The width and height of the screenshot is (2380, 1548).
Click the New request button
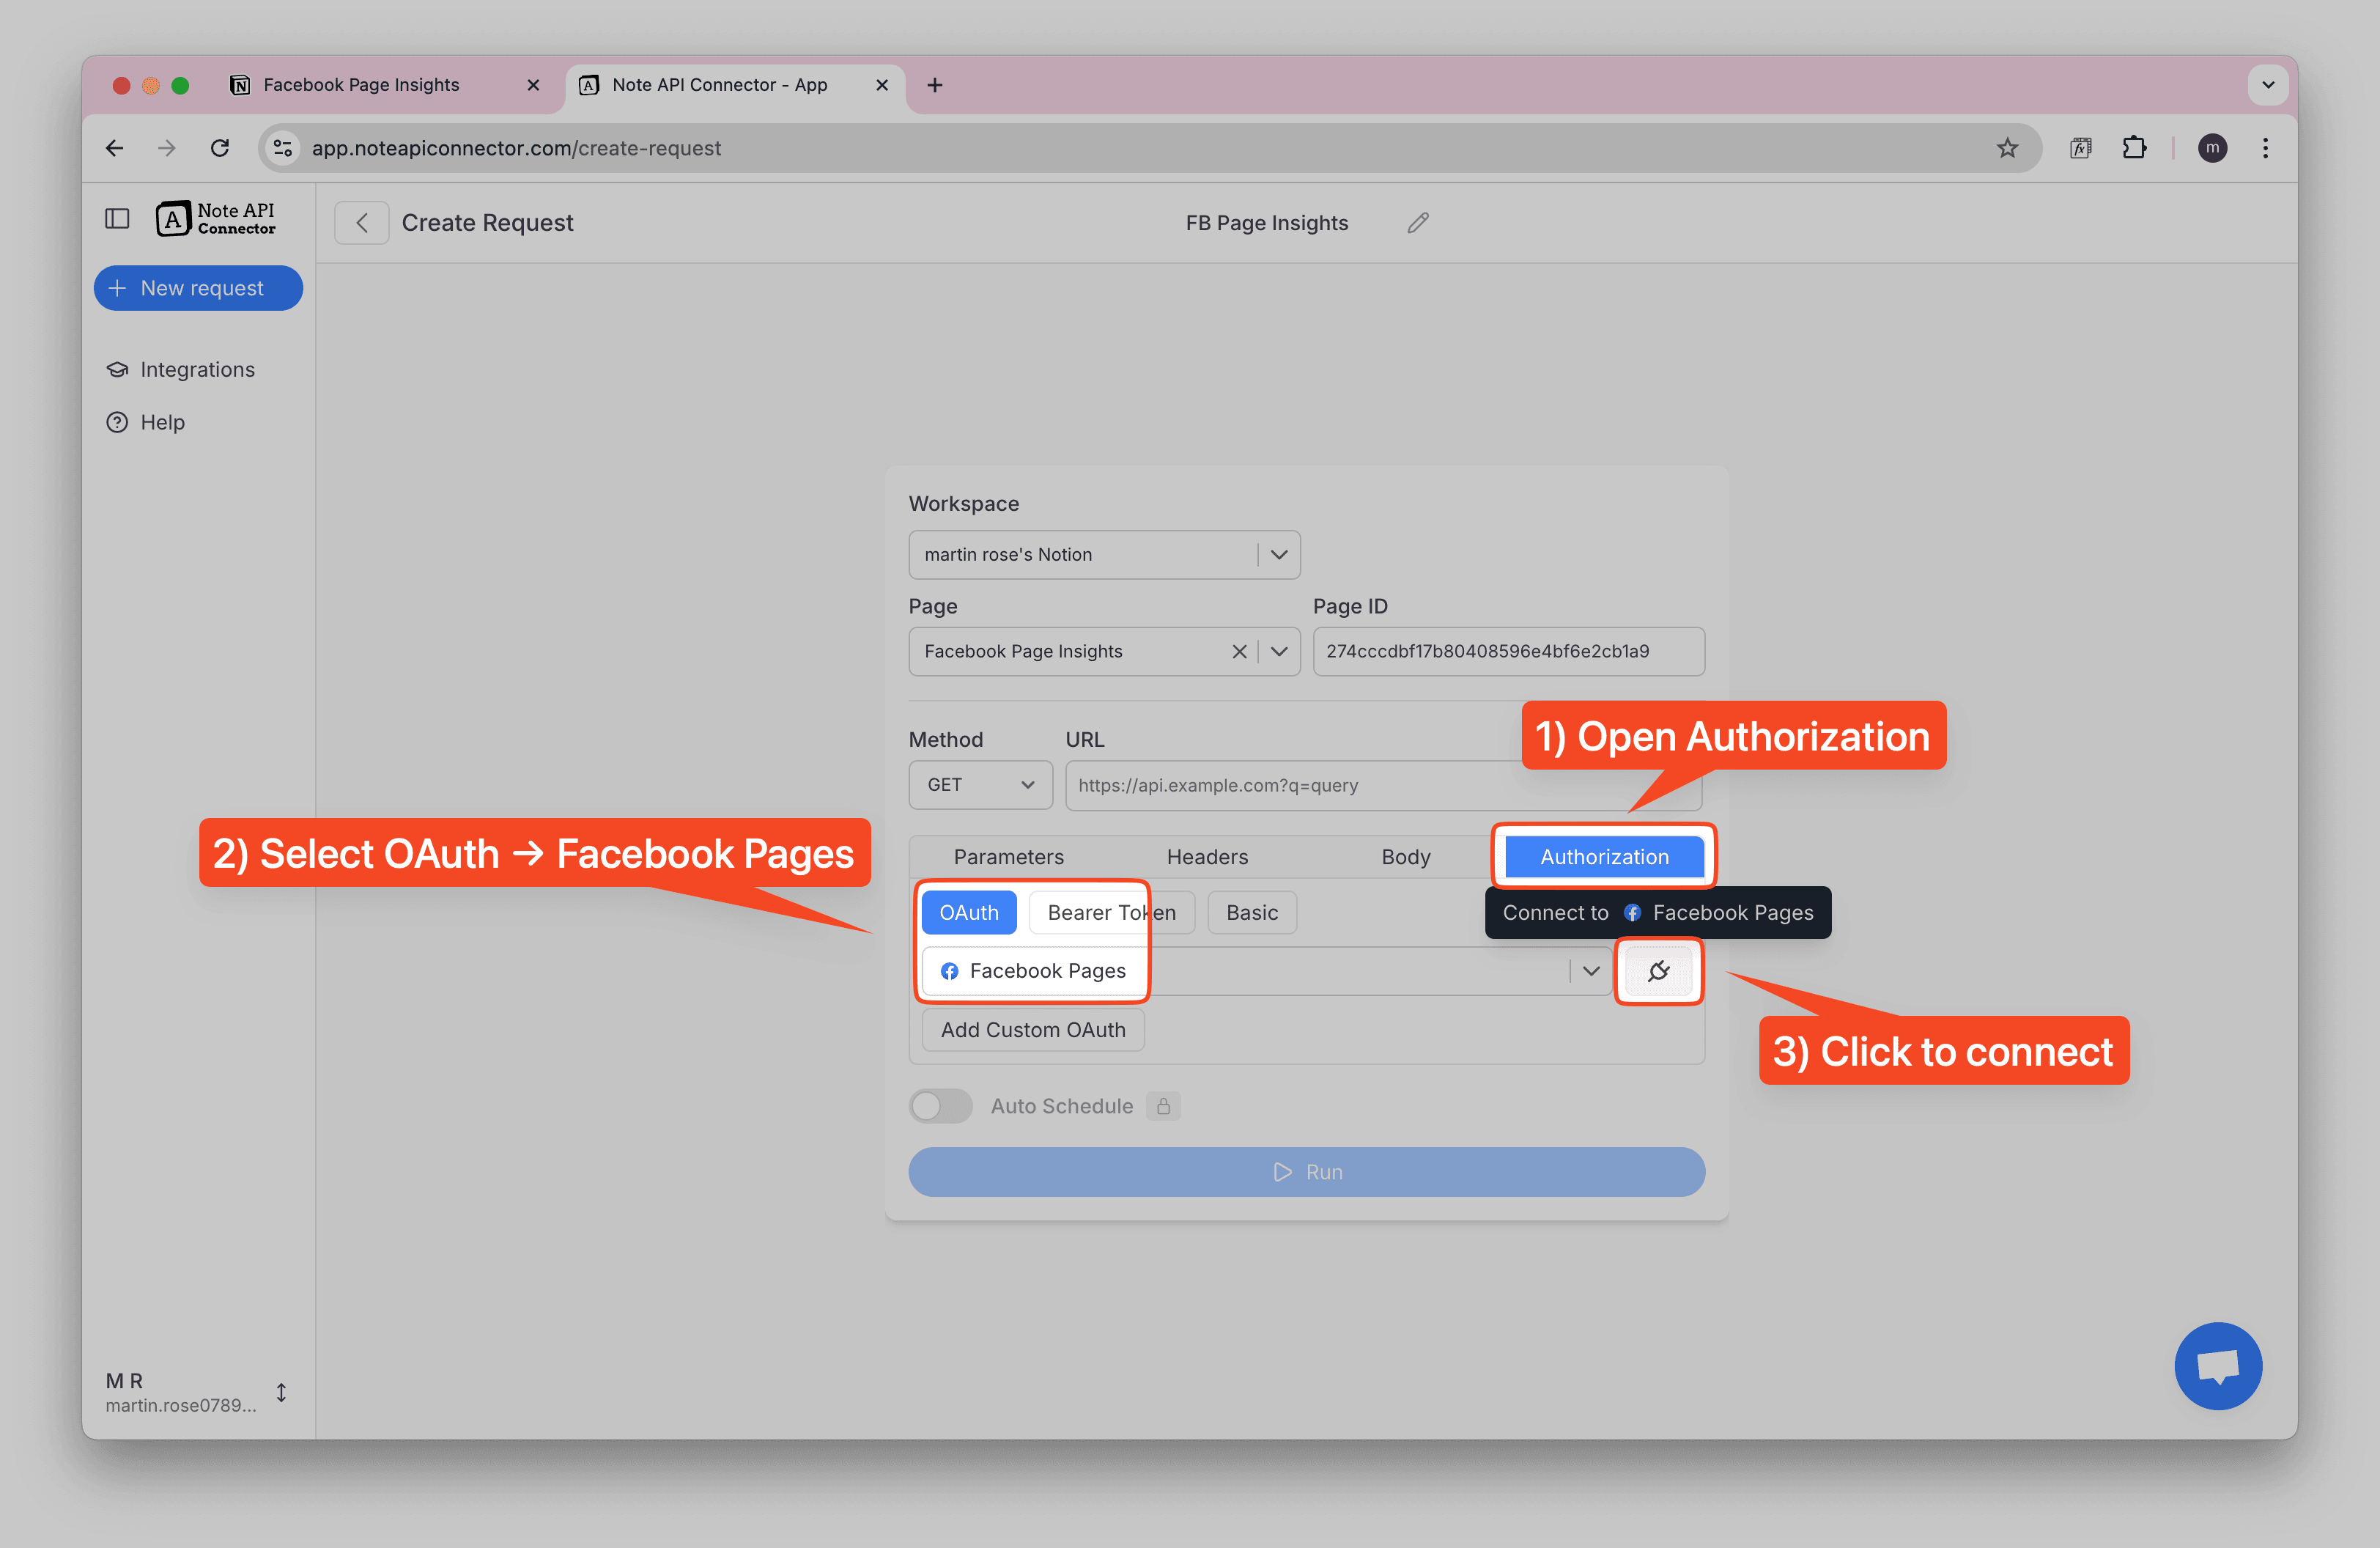[198, 288]
